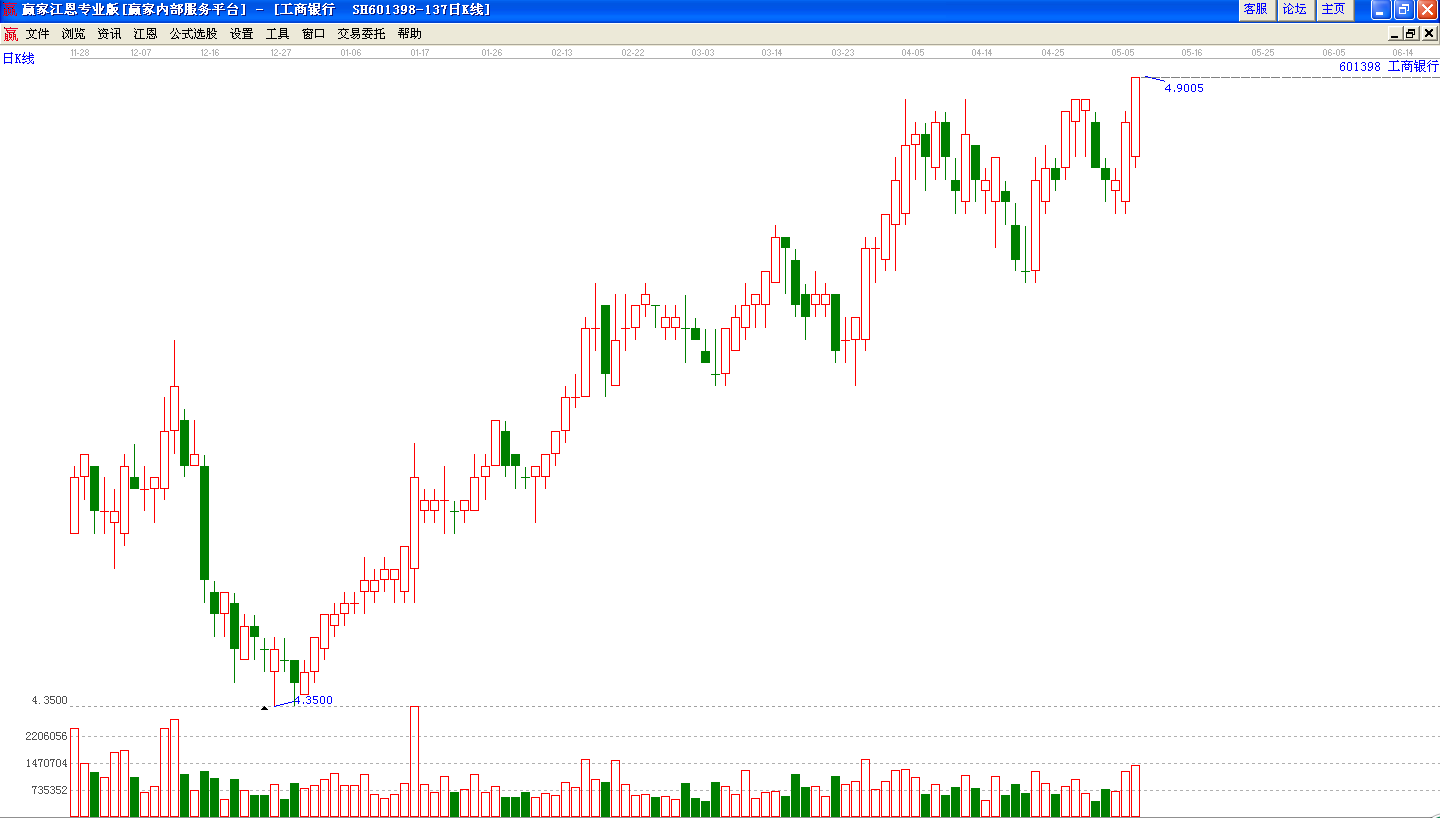Open the 交易委托 menu
The image size is (1440, 818).
coord(362,34)
